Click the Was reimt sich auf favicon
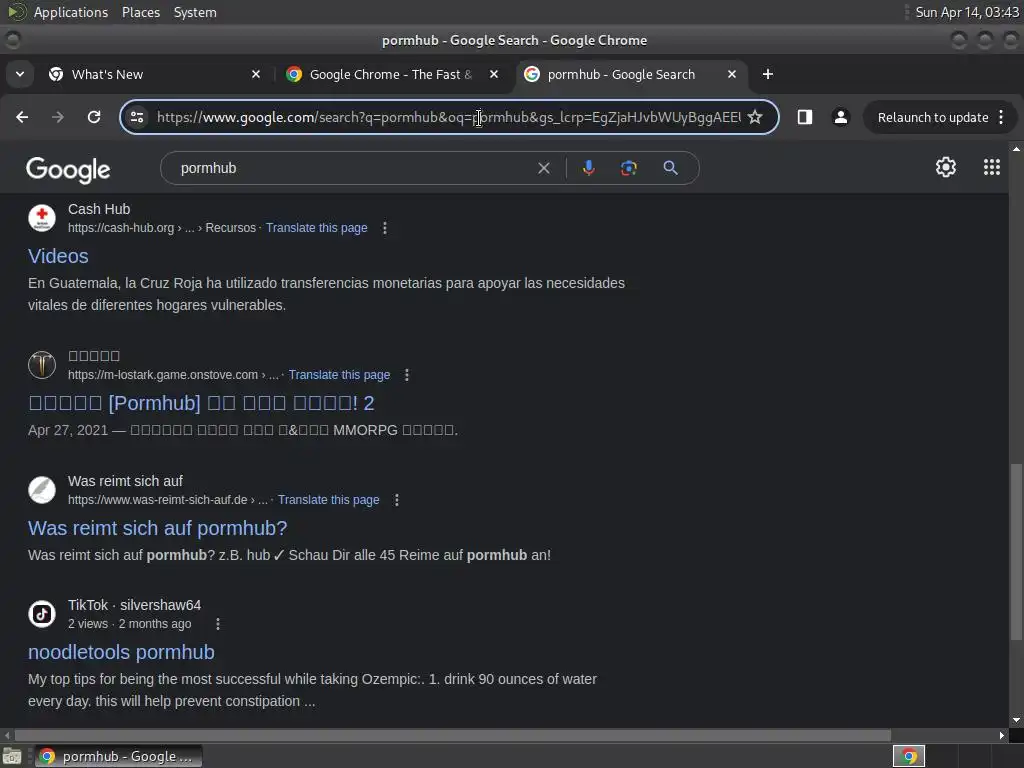 click(42, 490)
